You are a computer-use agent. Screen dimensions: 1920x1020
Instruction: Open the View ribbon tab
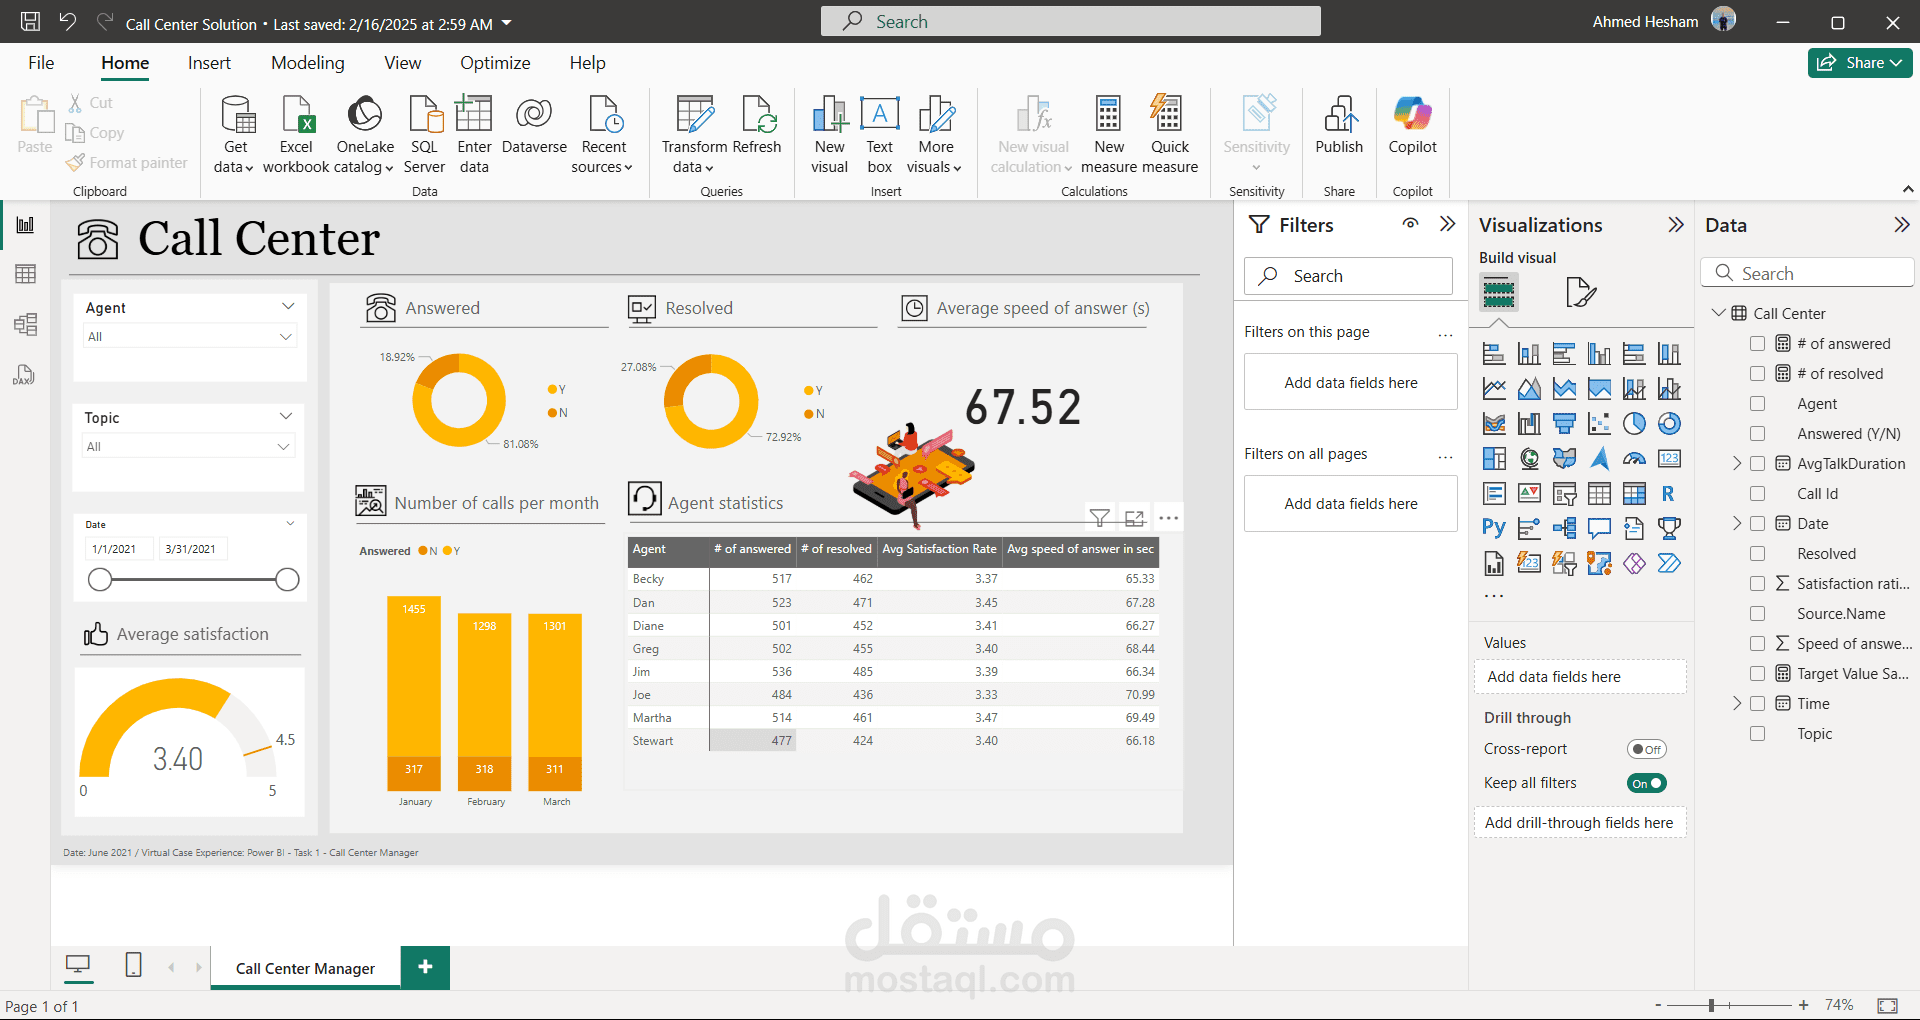coord(403,63)
